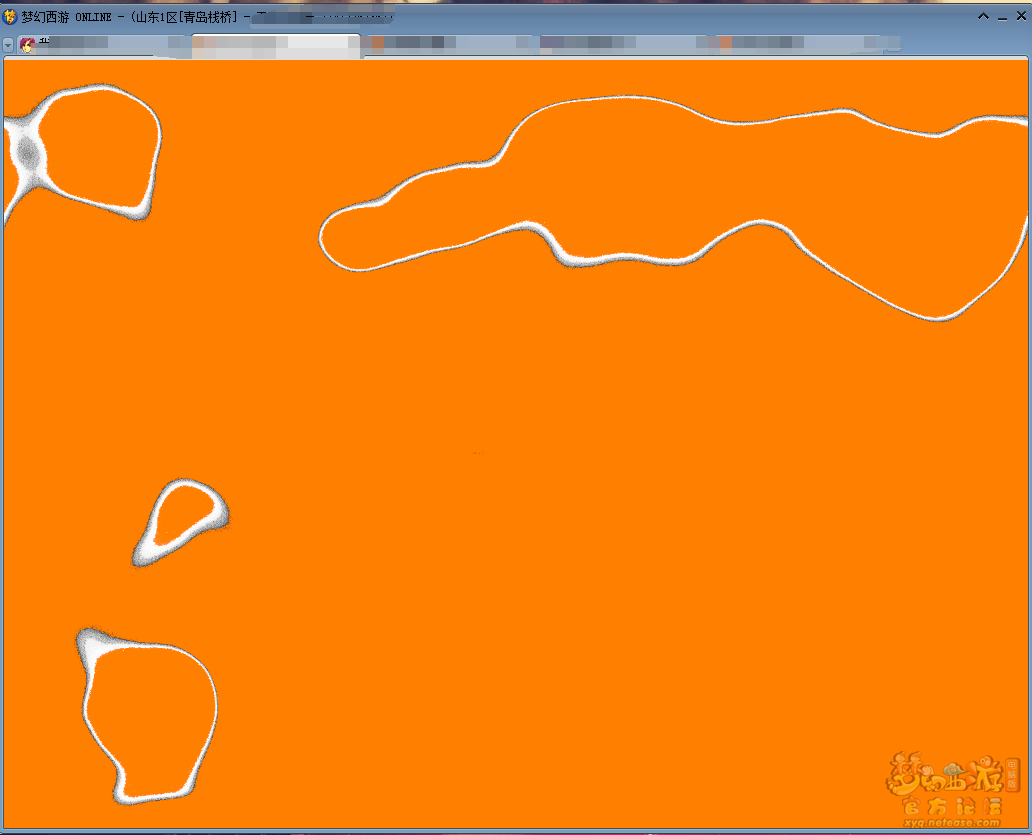Click the 山东1区 青岛栈桥 window title

190,17
